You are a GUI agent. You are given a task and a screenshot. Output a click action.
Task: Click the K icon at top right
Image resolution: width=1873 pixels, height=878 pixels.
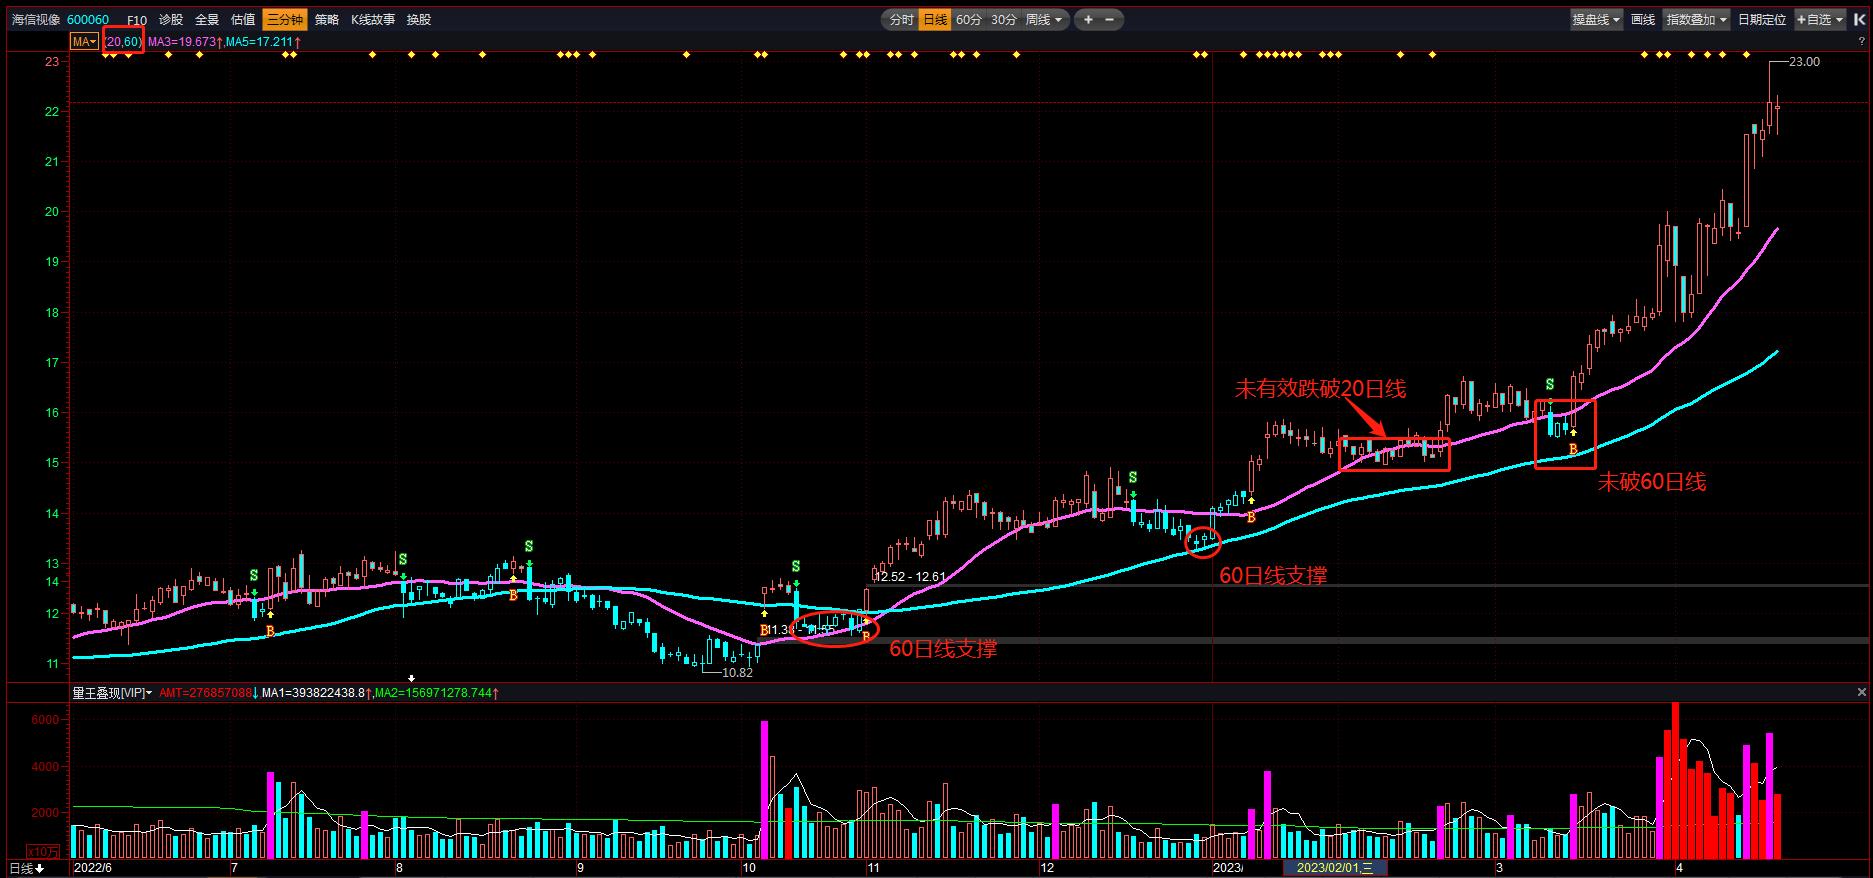tap(1860, 19)
